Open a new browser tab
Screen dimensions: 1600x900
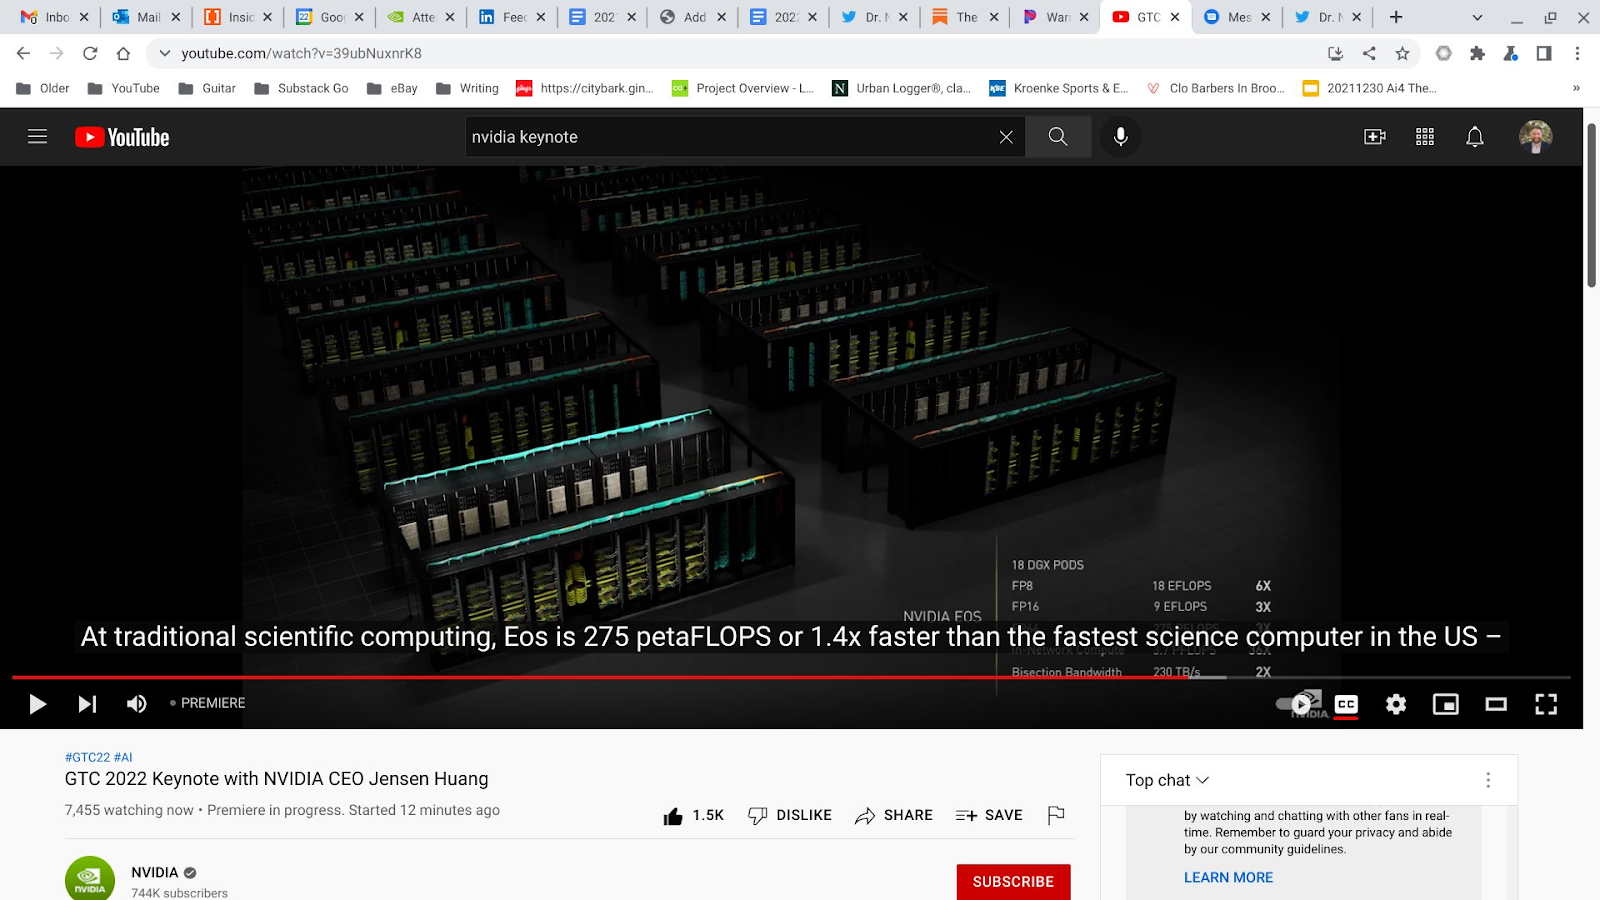(1396, 17)
